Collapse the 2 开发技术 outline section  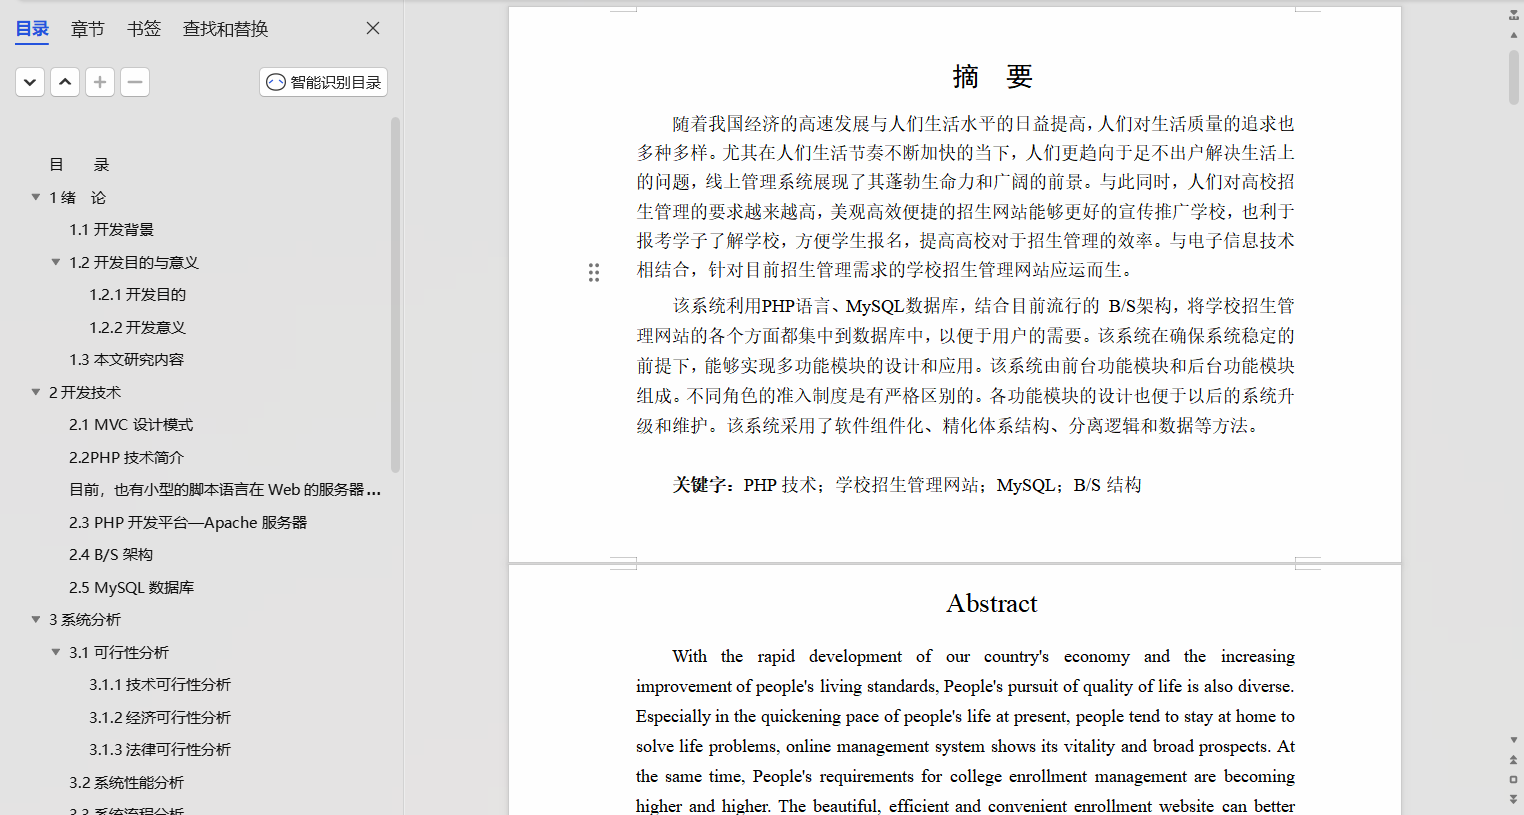tap(36, 392)
